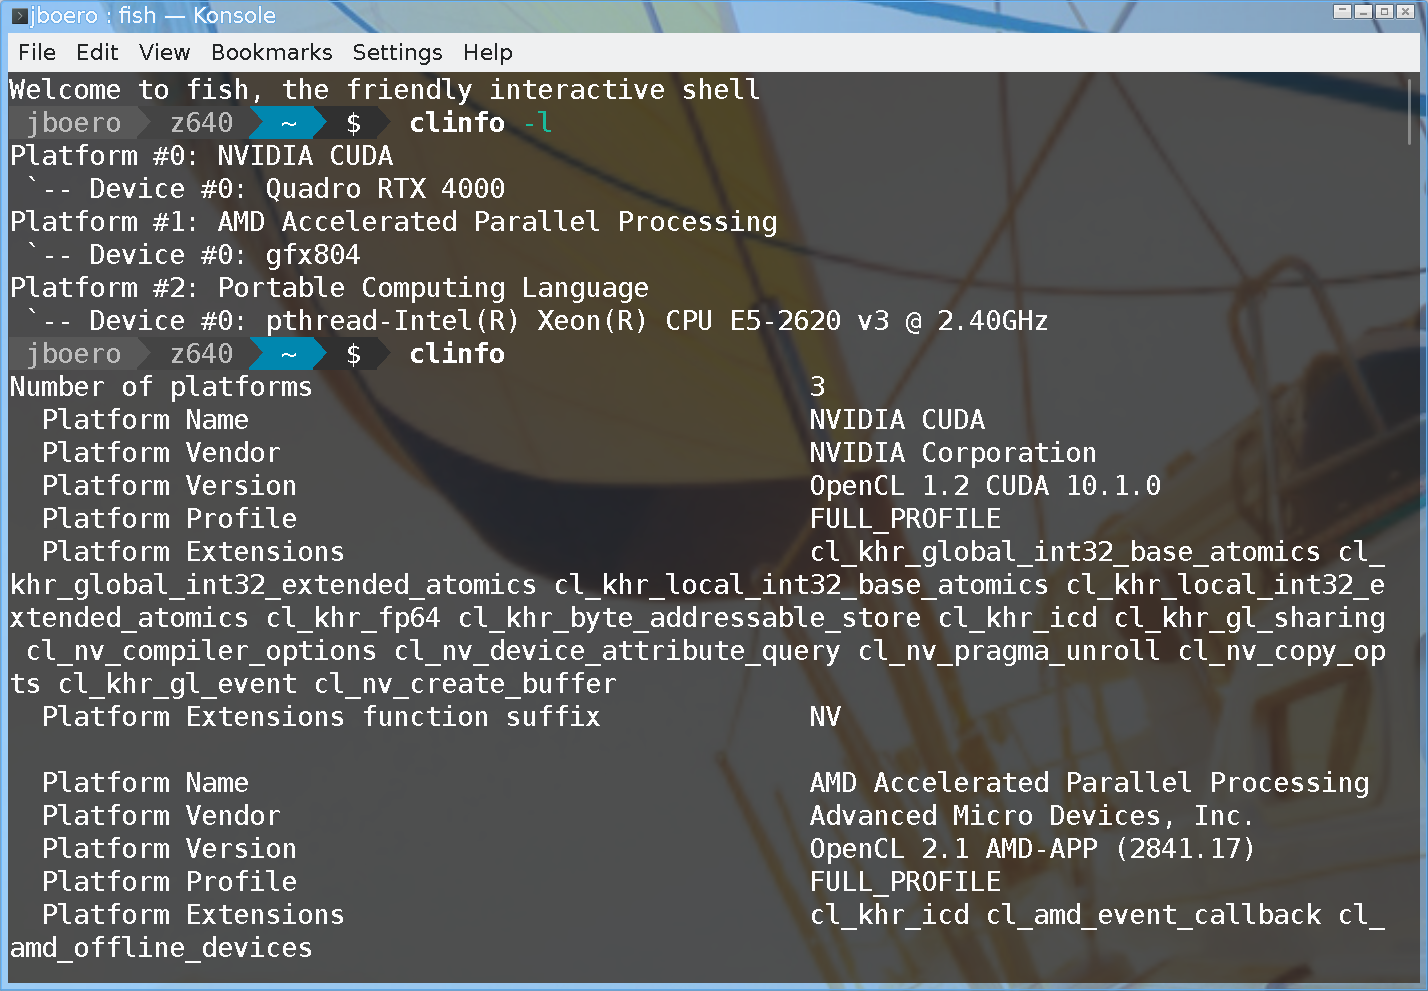Click 'Device #0: gfx804' line

tap(224, 255)
